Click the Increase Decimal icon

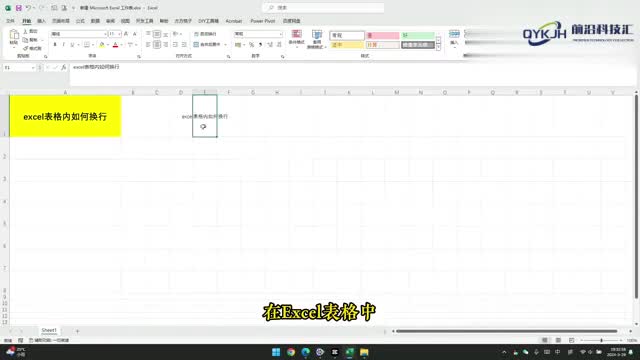[x=270, y=45]
